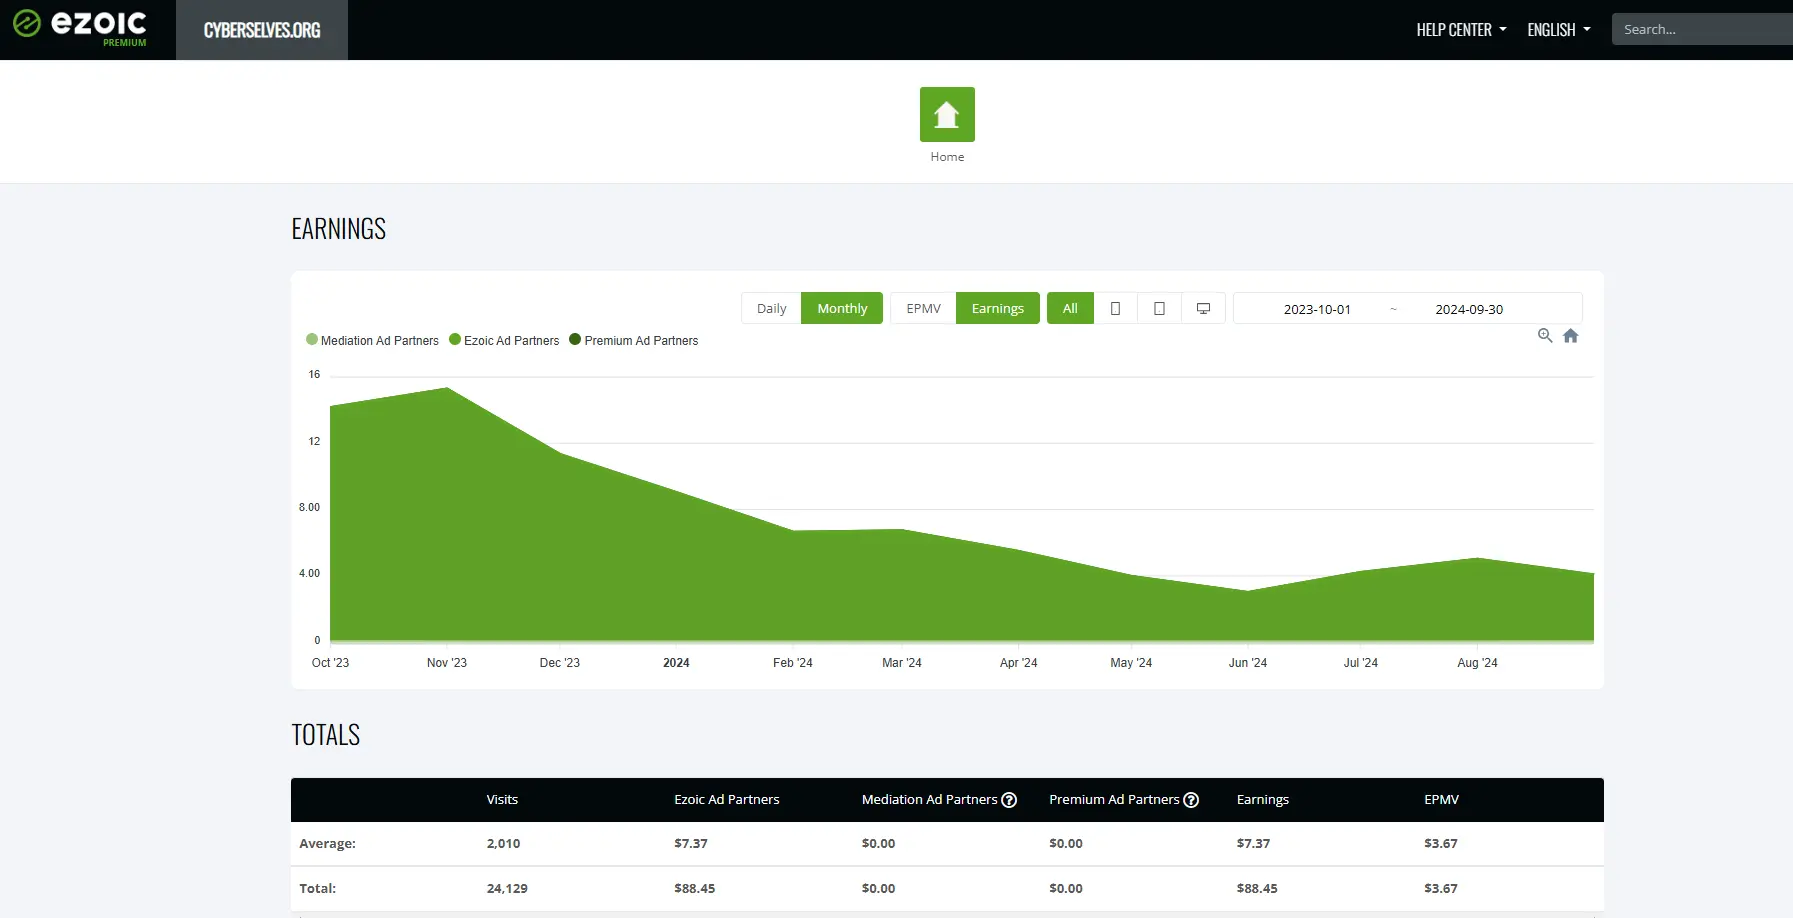Click the TOTALS section heading
The height and width of the screenshot is (918, 1793).
tap(325, 735)
